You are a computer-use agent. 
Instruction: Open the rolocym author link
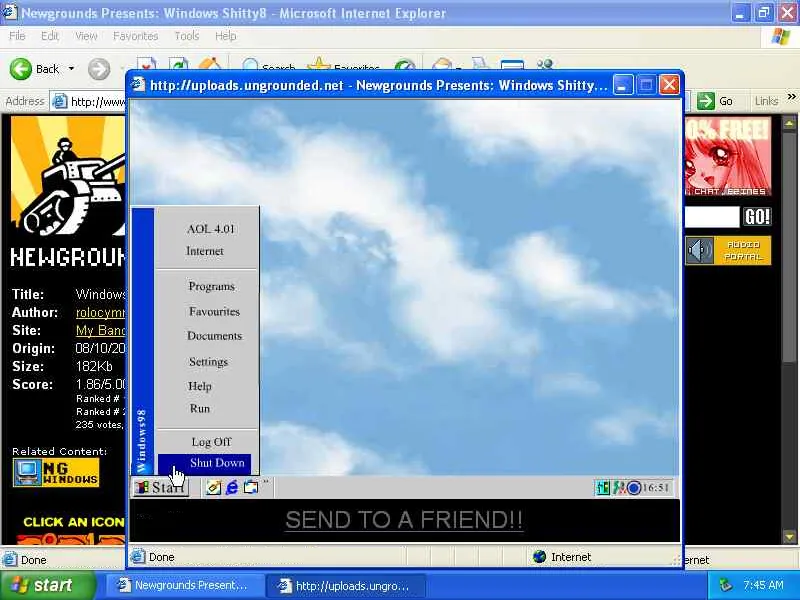[x=101, y=312]
